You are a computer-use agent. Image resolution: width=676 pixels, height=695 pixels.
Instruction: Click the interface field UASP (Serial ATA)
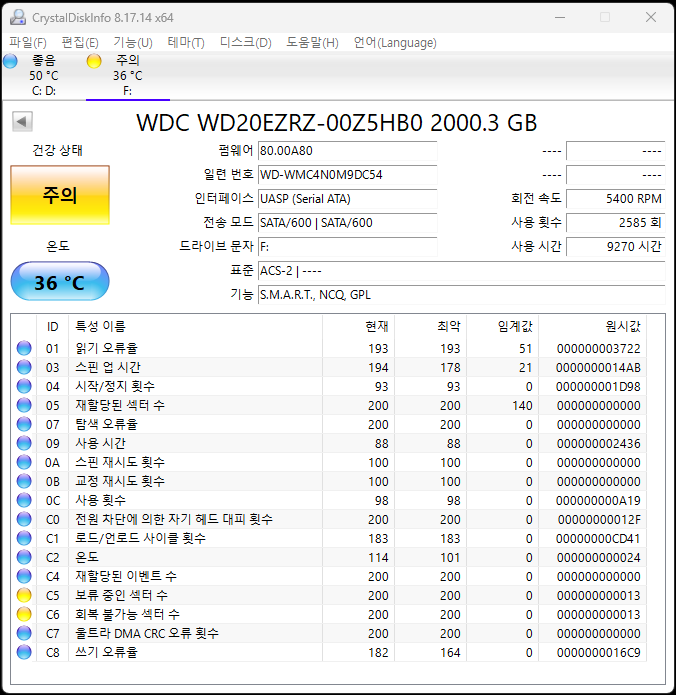coord(348,199)
